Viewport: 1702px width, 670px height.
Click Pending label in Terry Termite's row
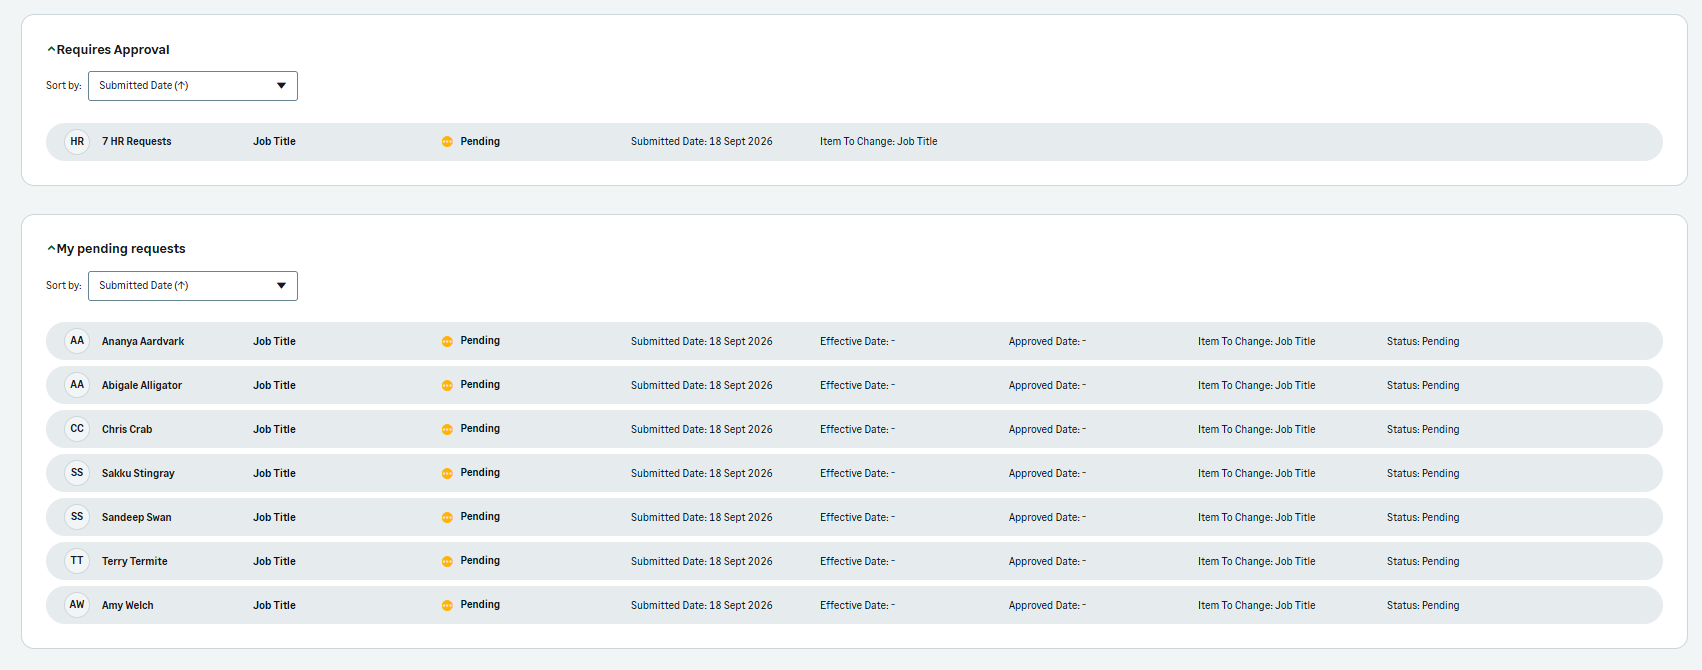coord(480,561)
